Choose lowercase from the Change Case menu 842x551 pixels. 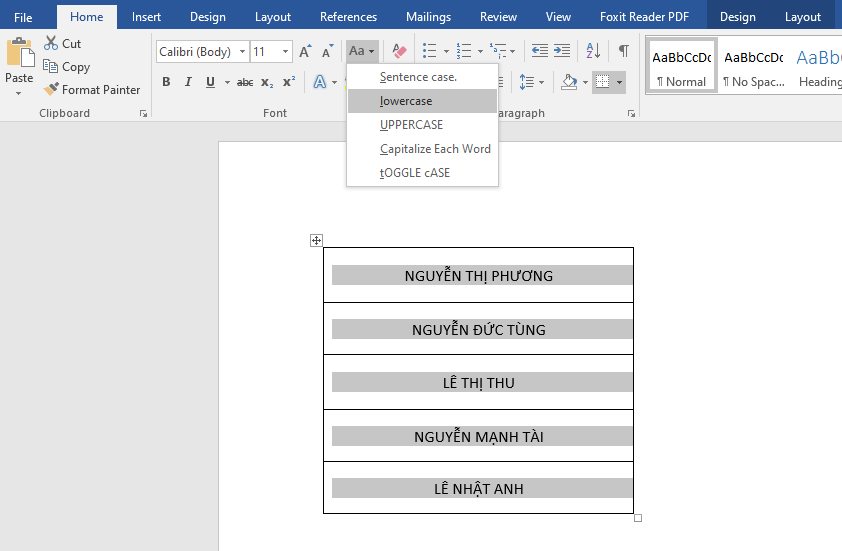[423, 101]
